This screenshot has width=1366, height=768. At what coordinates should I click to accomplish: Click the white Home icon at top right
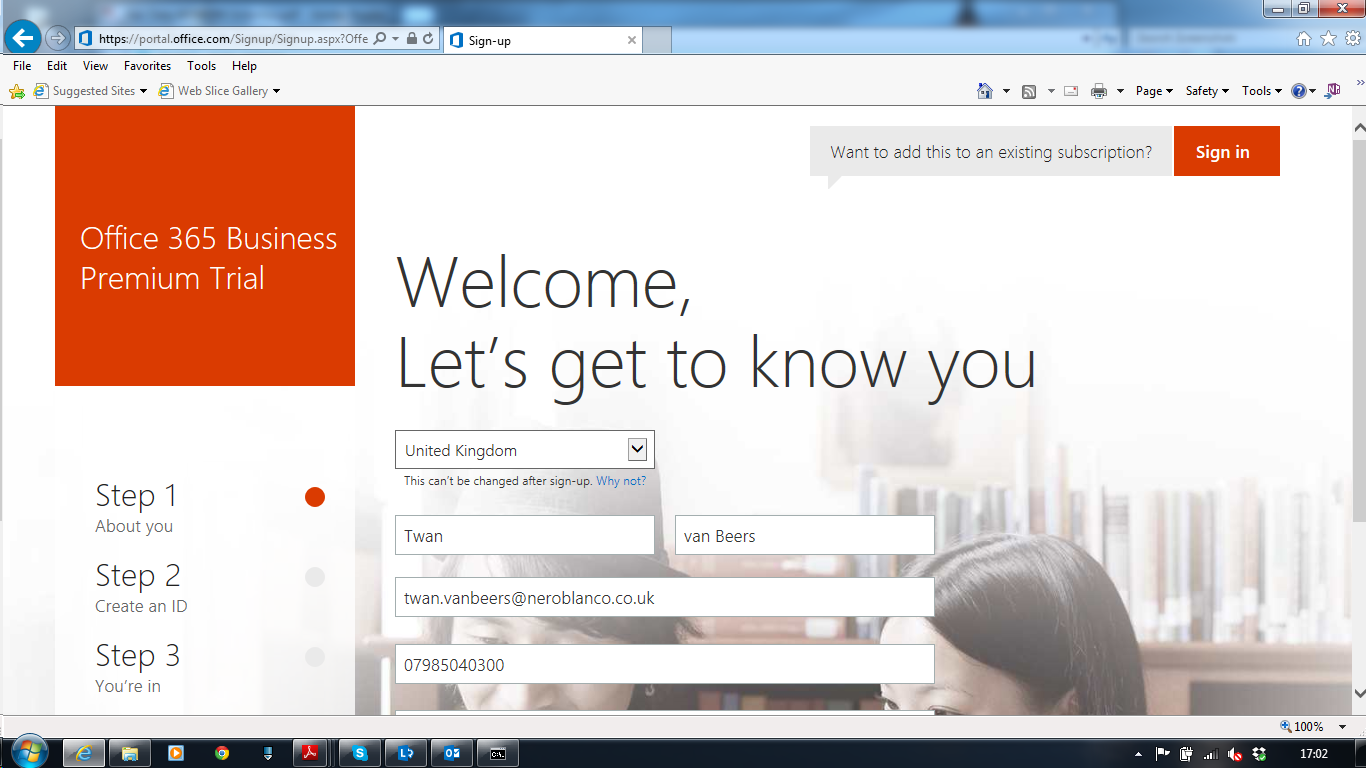(x=1303, y=39)
